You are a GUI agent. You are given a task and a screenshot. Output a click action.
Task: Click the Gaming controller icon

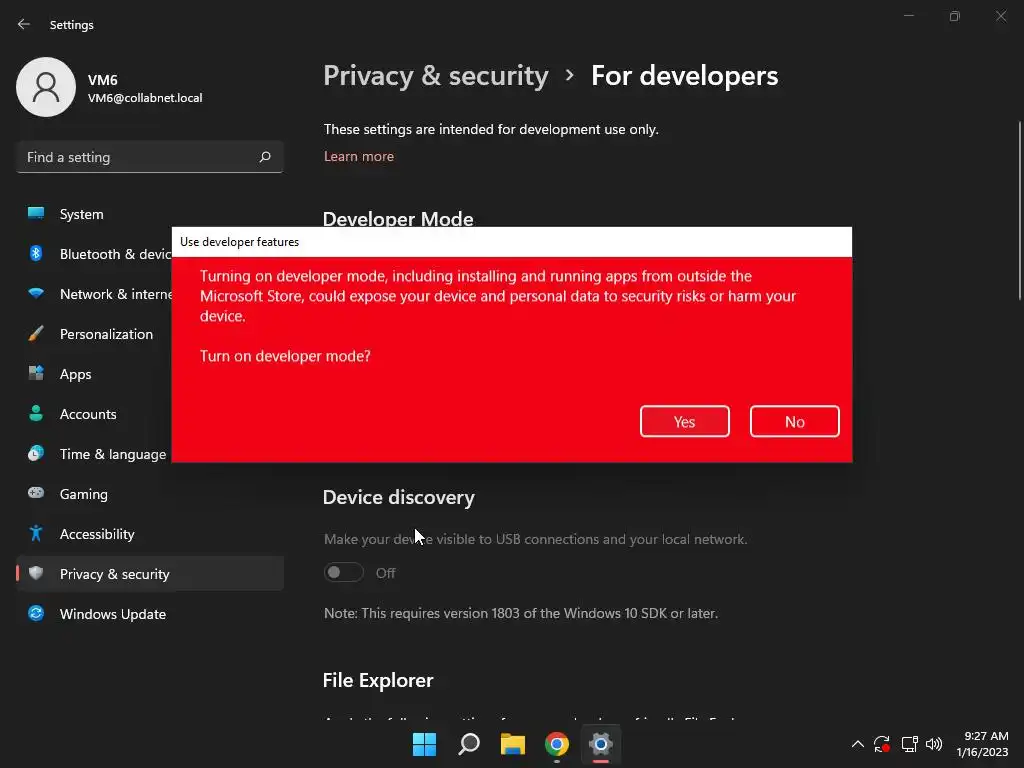[36, 493]
